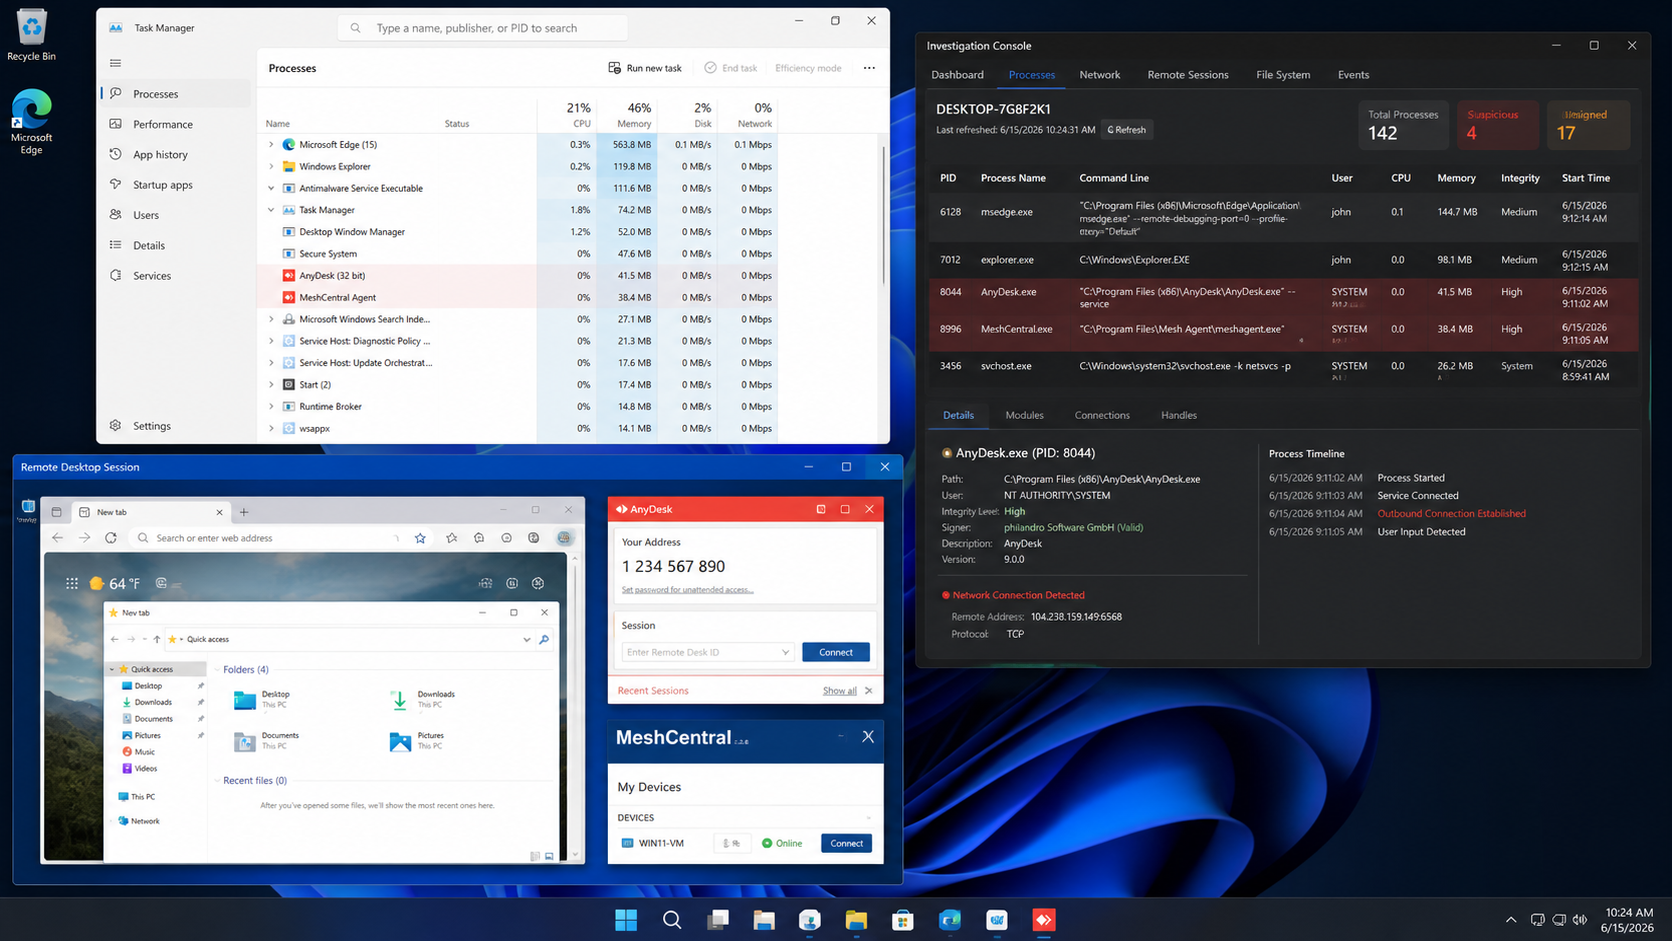The width and height of the screenshot is (1672, 941).
Task: Select msedge.exe row PID 6128
Action: coord(1283,218)
